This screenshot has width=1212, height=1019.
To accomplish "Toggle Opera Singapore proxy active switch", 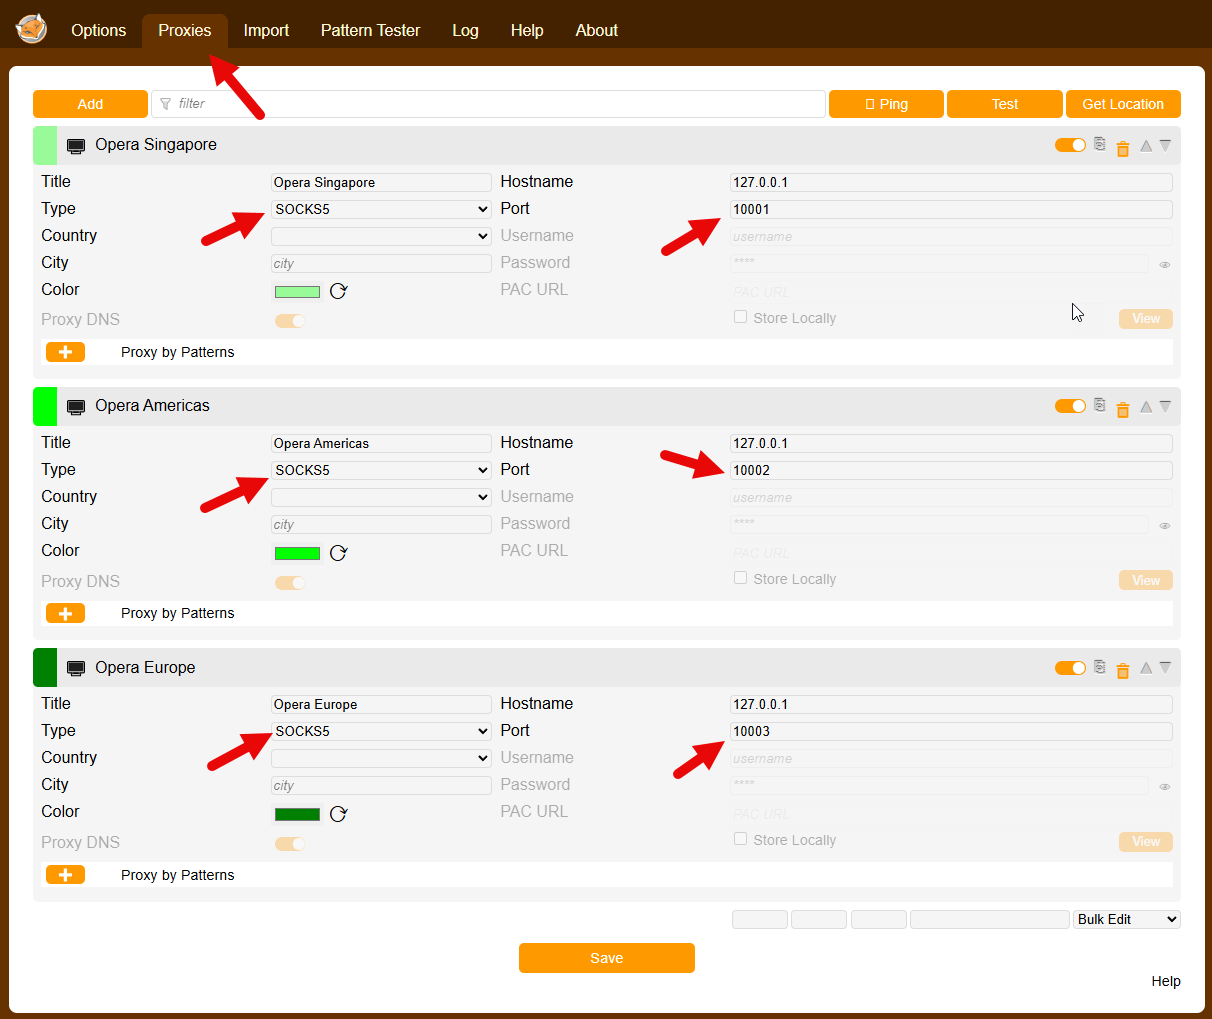I will [1070, 145].
